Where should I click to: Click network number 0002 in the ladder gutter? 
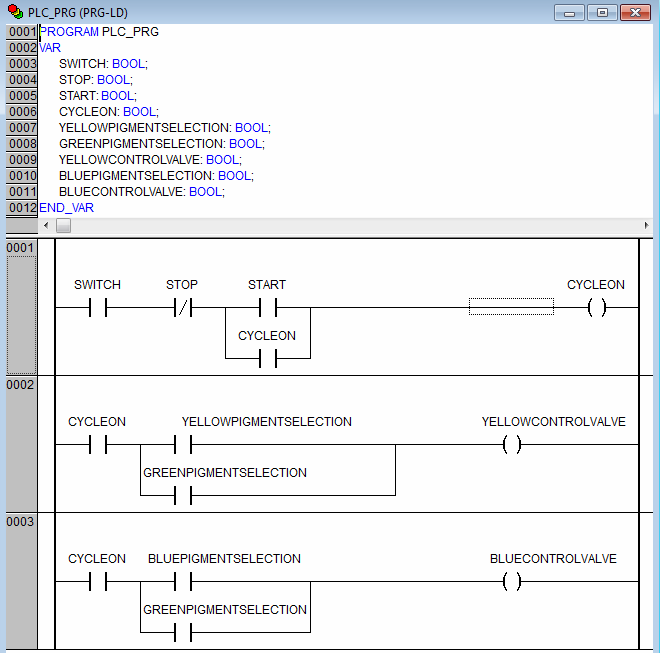(x=20, y=384)
